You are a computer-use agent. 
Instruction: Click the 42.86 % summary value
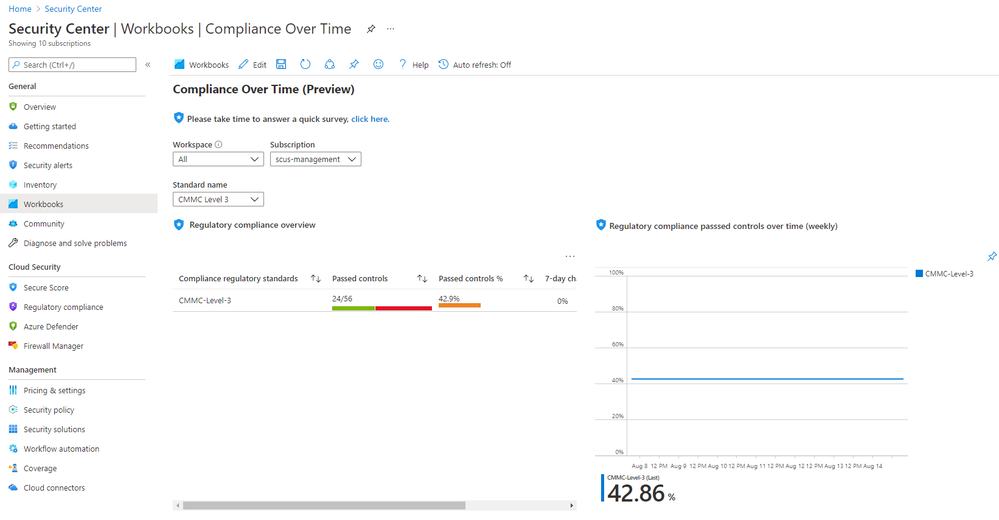641,493
